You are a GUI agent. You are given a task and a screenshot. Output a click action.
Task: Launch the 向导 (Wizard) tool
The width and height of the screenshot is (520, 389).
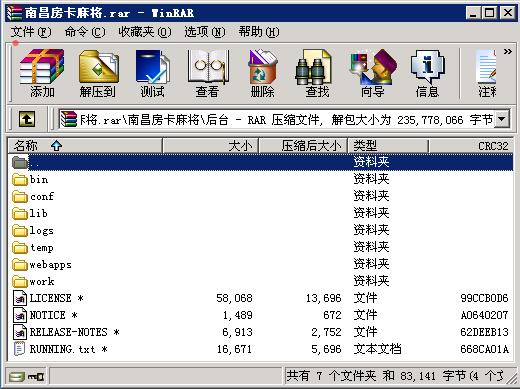[373, 73]
